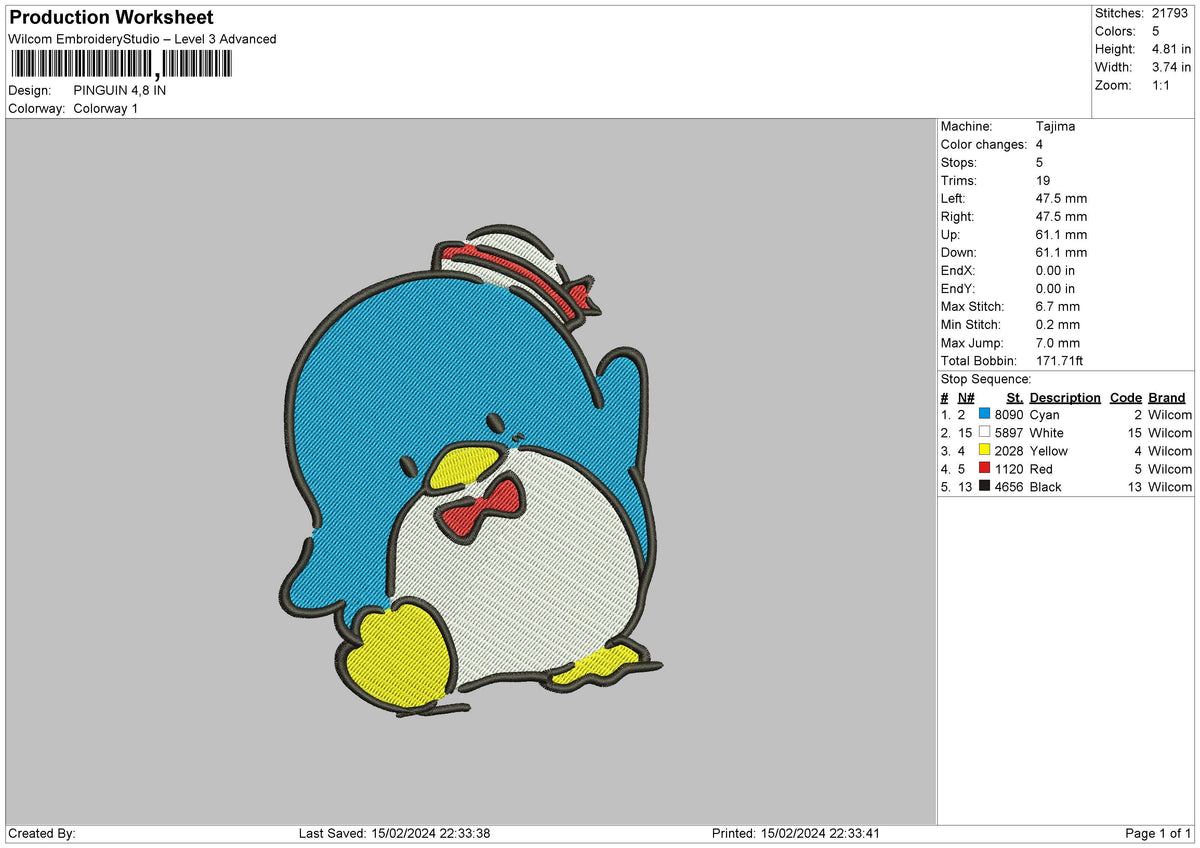Click the Width value 3.74 in
The image size is (1200, 848).
coord(1173,67)
